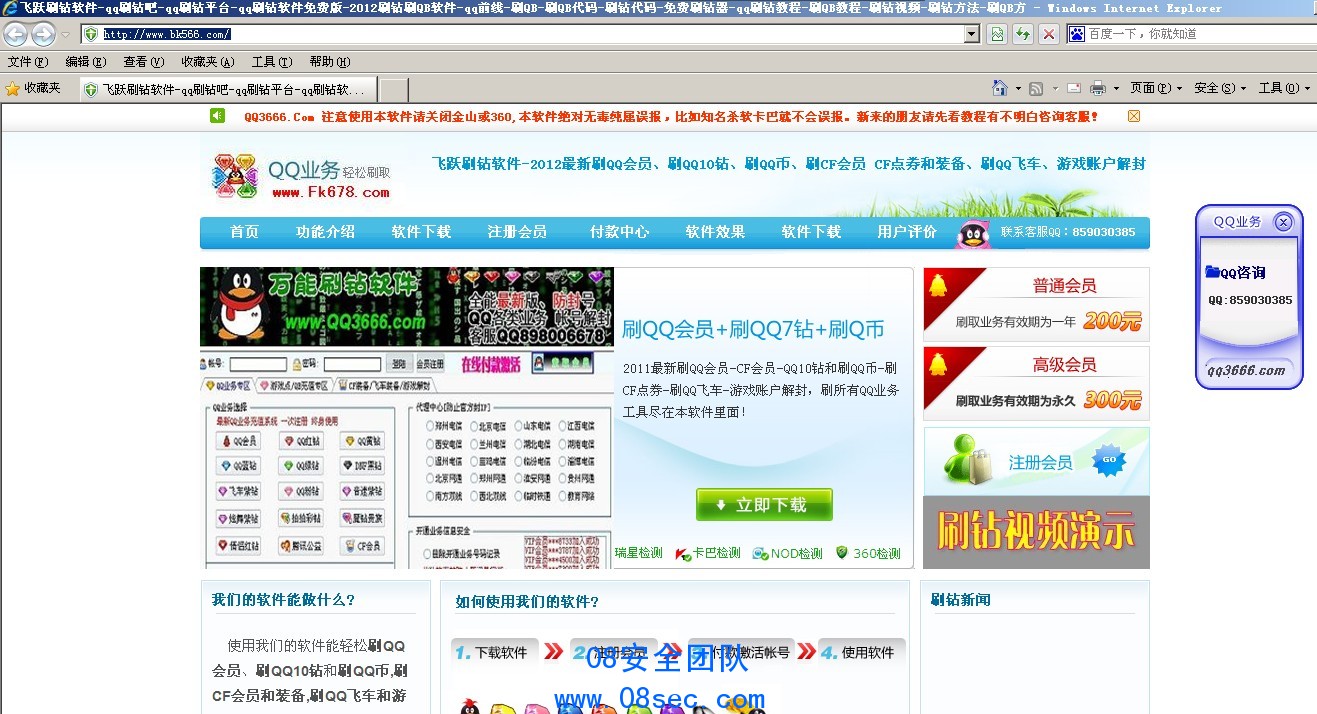Screen dimensions: 1317x714
Task: Select the 南方双线 radio option in screenshot
Action: [430, 496]
